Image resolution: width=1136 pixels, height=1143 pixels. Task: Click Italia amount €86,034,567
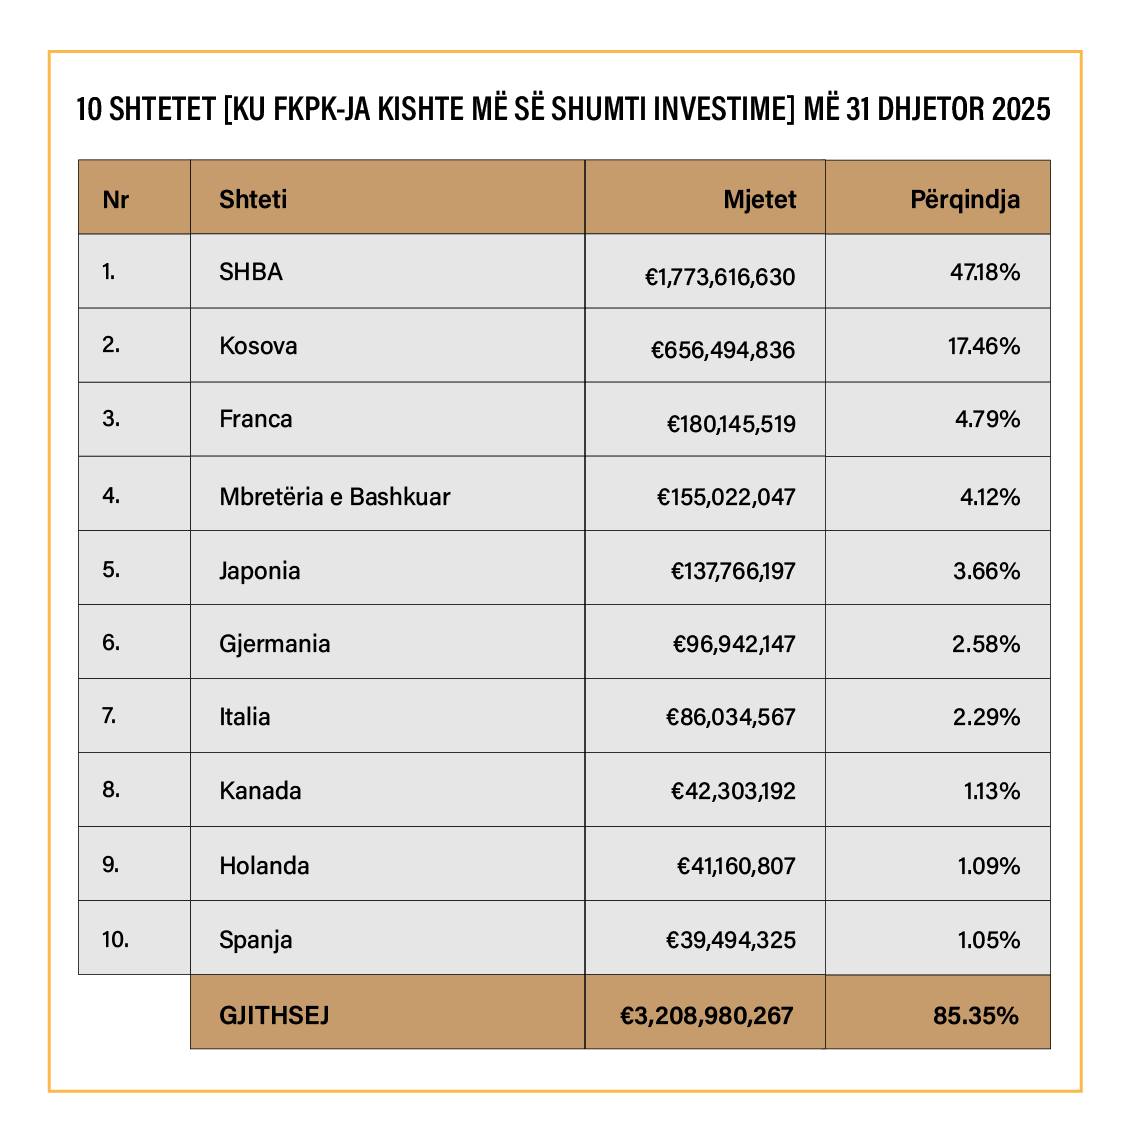(x=730, y=717)
